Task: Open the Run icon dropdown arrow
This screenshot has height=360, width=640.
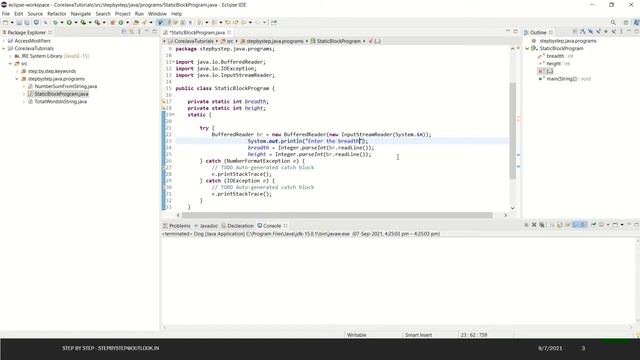Action: pyautogui.click(x=76, y=22)
